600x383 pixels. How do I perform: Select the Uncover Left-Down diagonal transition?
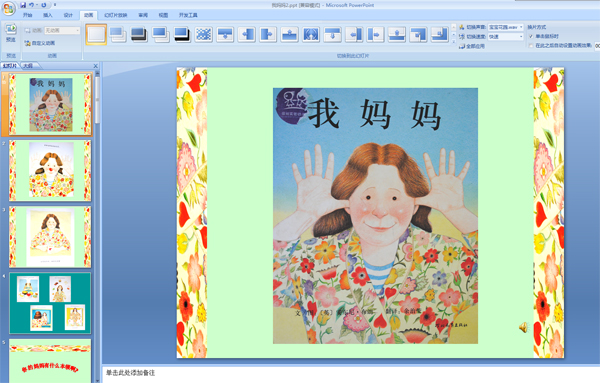[418, 34]
